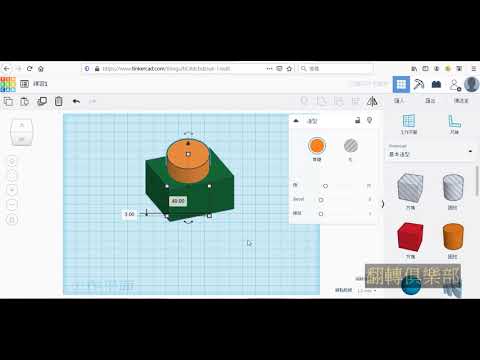480x360 pixels.
Task: Click the browser Home button
Action: coord(41,69)
